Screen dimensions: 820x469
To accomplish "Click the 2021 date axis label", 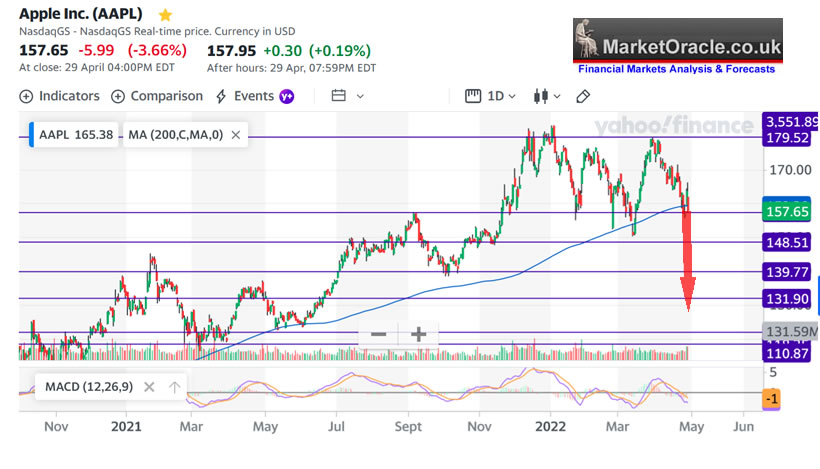I will (126, 427).
